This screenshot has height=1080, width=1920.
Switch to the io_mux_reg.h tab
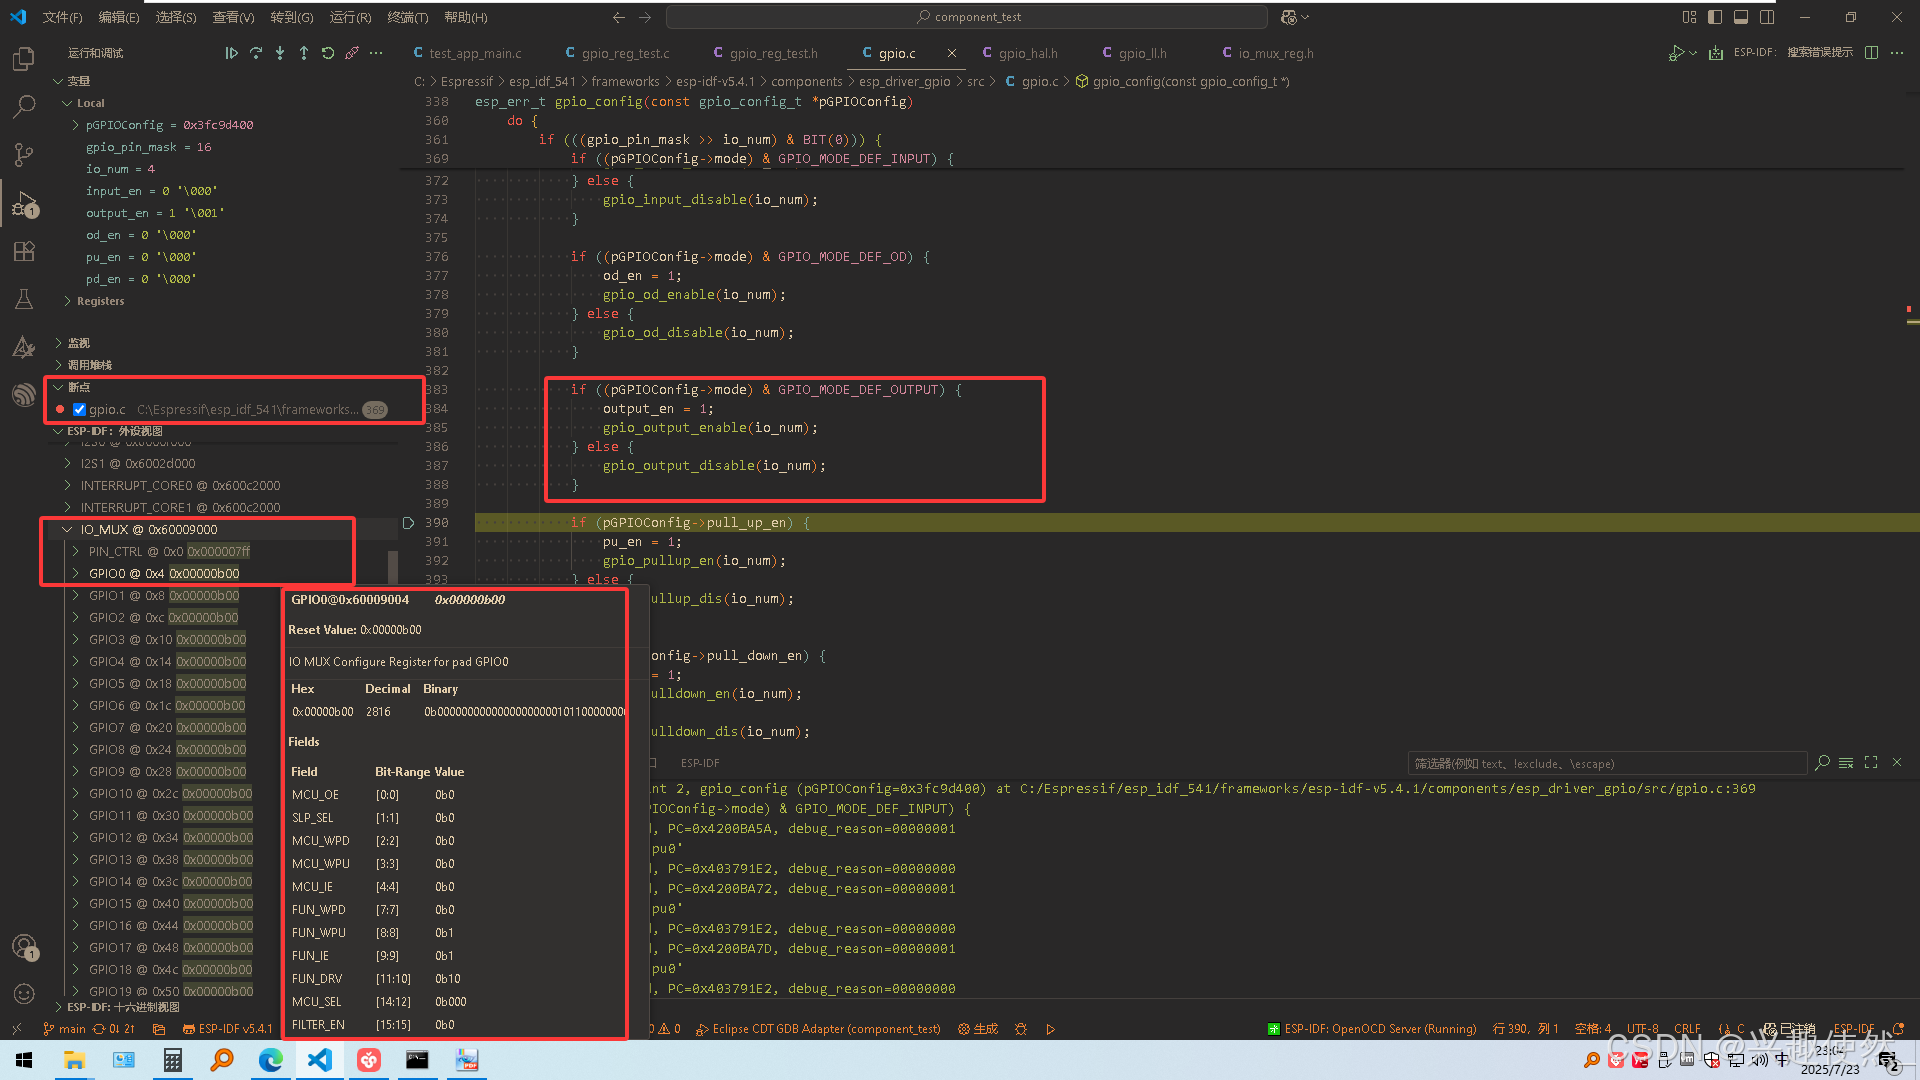click(x=1275, y=53)
